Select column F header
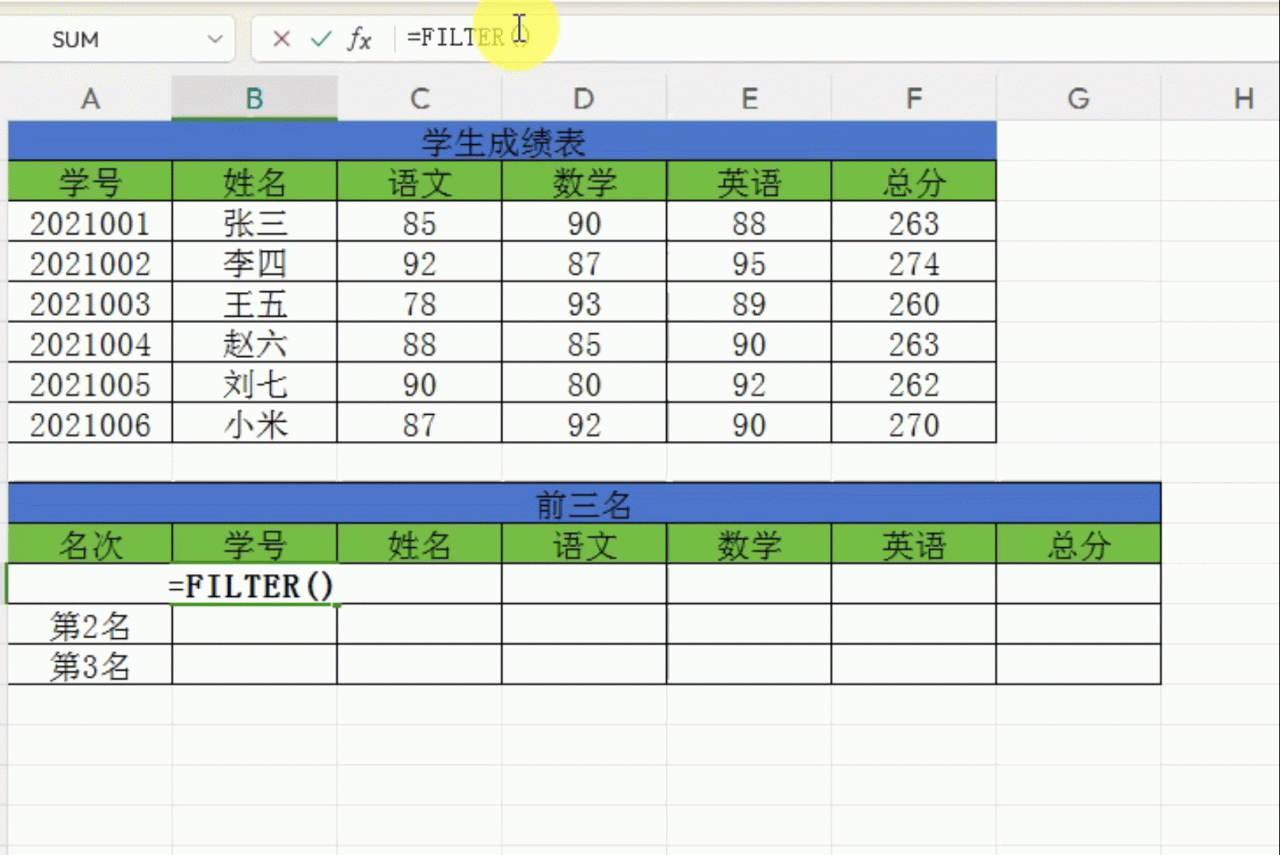The width and height of the screenshot is (1280, 855). 914,98
